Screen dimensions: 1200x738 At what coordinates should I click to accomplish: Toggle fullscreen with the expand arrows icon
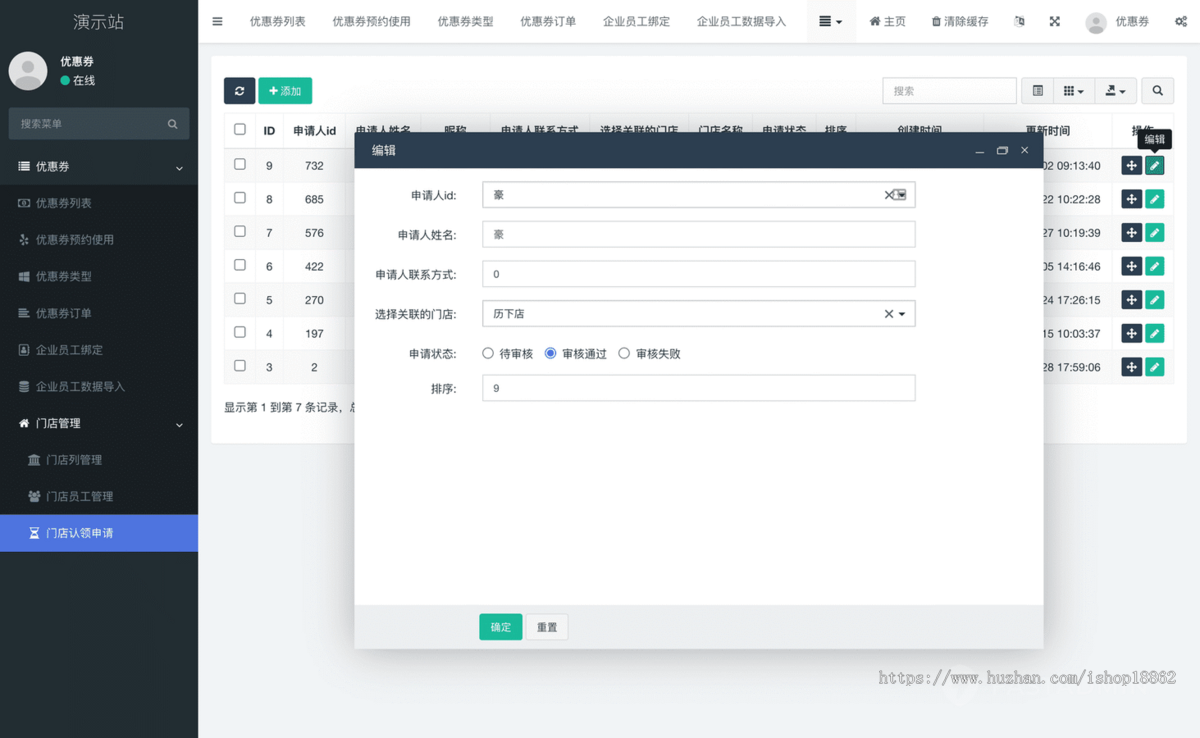pyautogui.click(x=1054, y=20)
